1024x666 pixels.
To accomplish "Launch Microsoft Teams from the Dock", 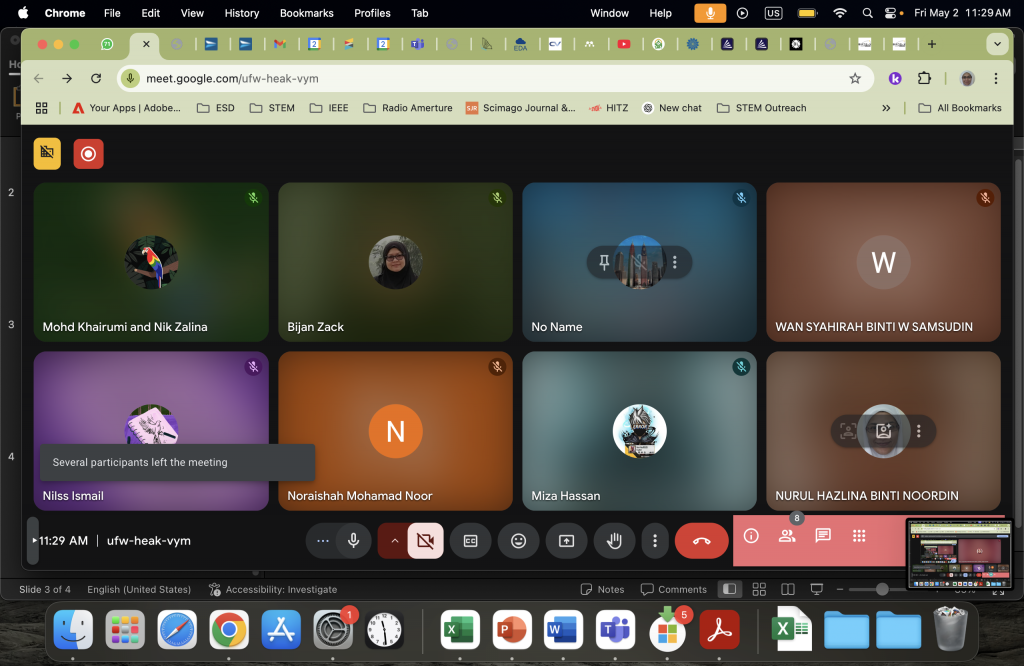I will coord(615,630).
